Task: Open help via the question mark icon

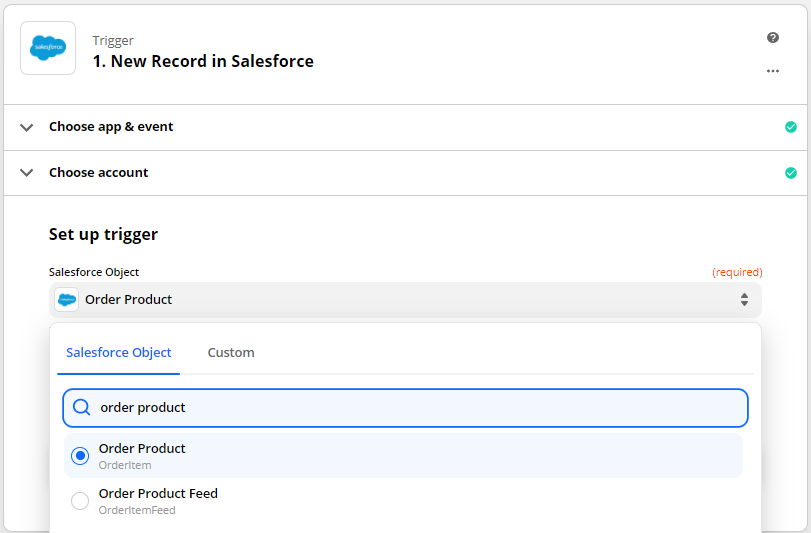Action: point(772,38)
